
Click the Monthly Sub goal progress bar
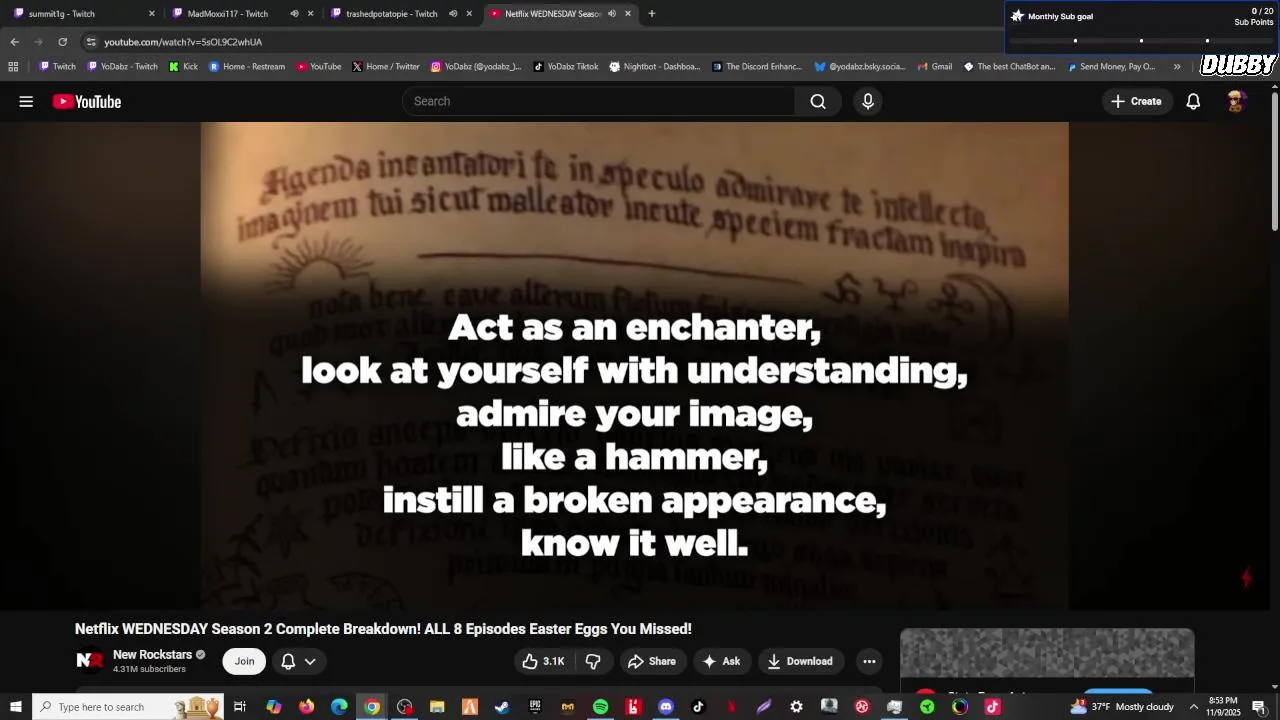click(1141, 41)
